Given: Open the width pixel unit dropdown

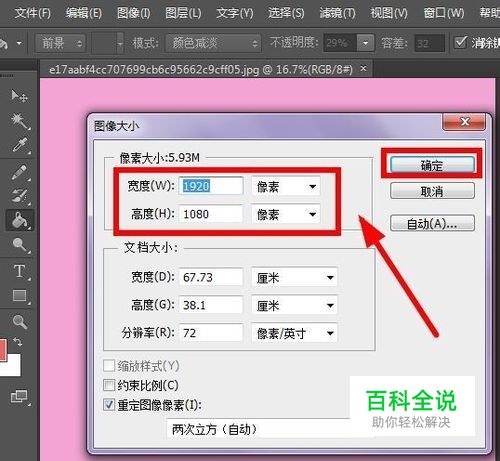Looking at the screenshot, I should click(x=286, y=186).
